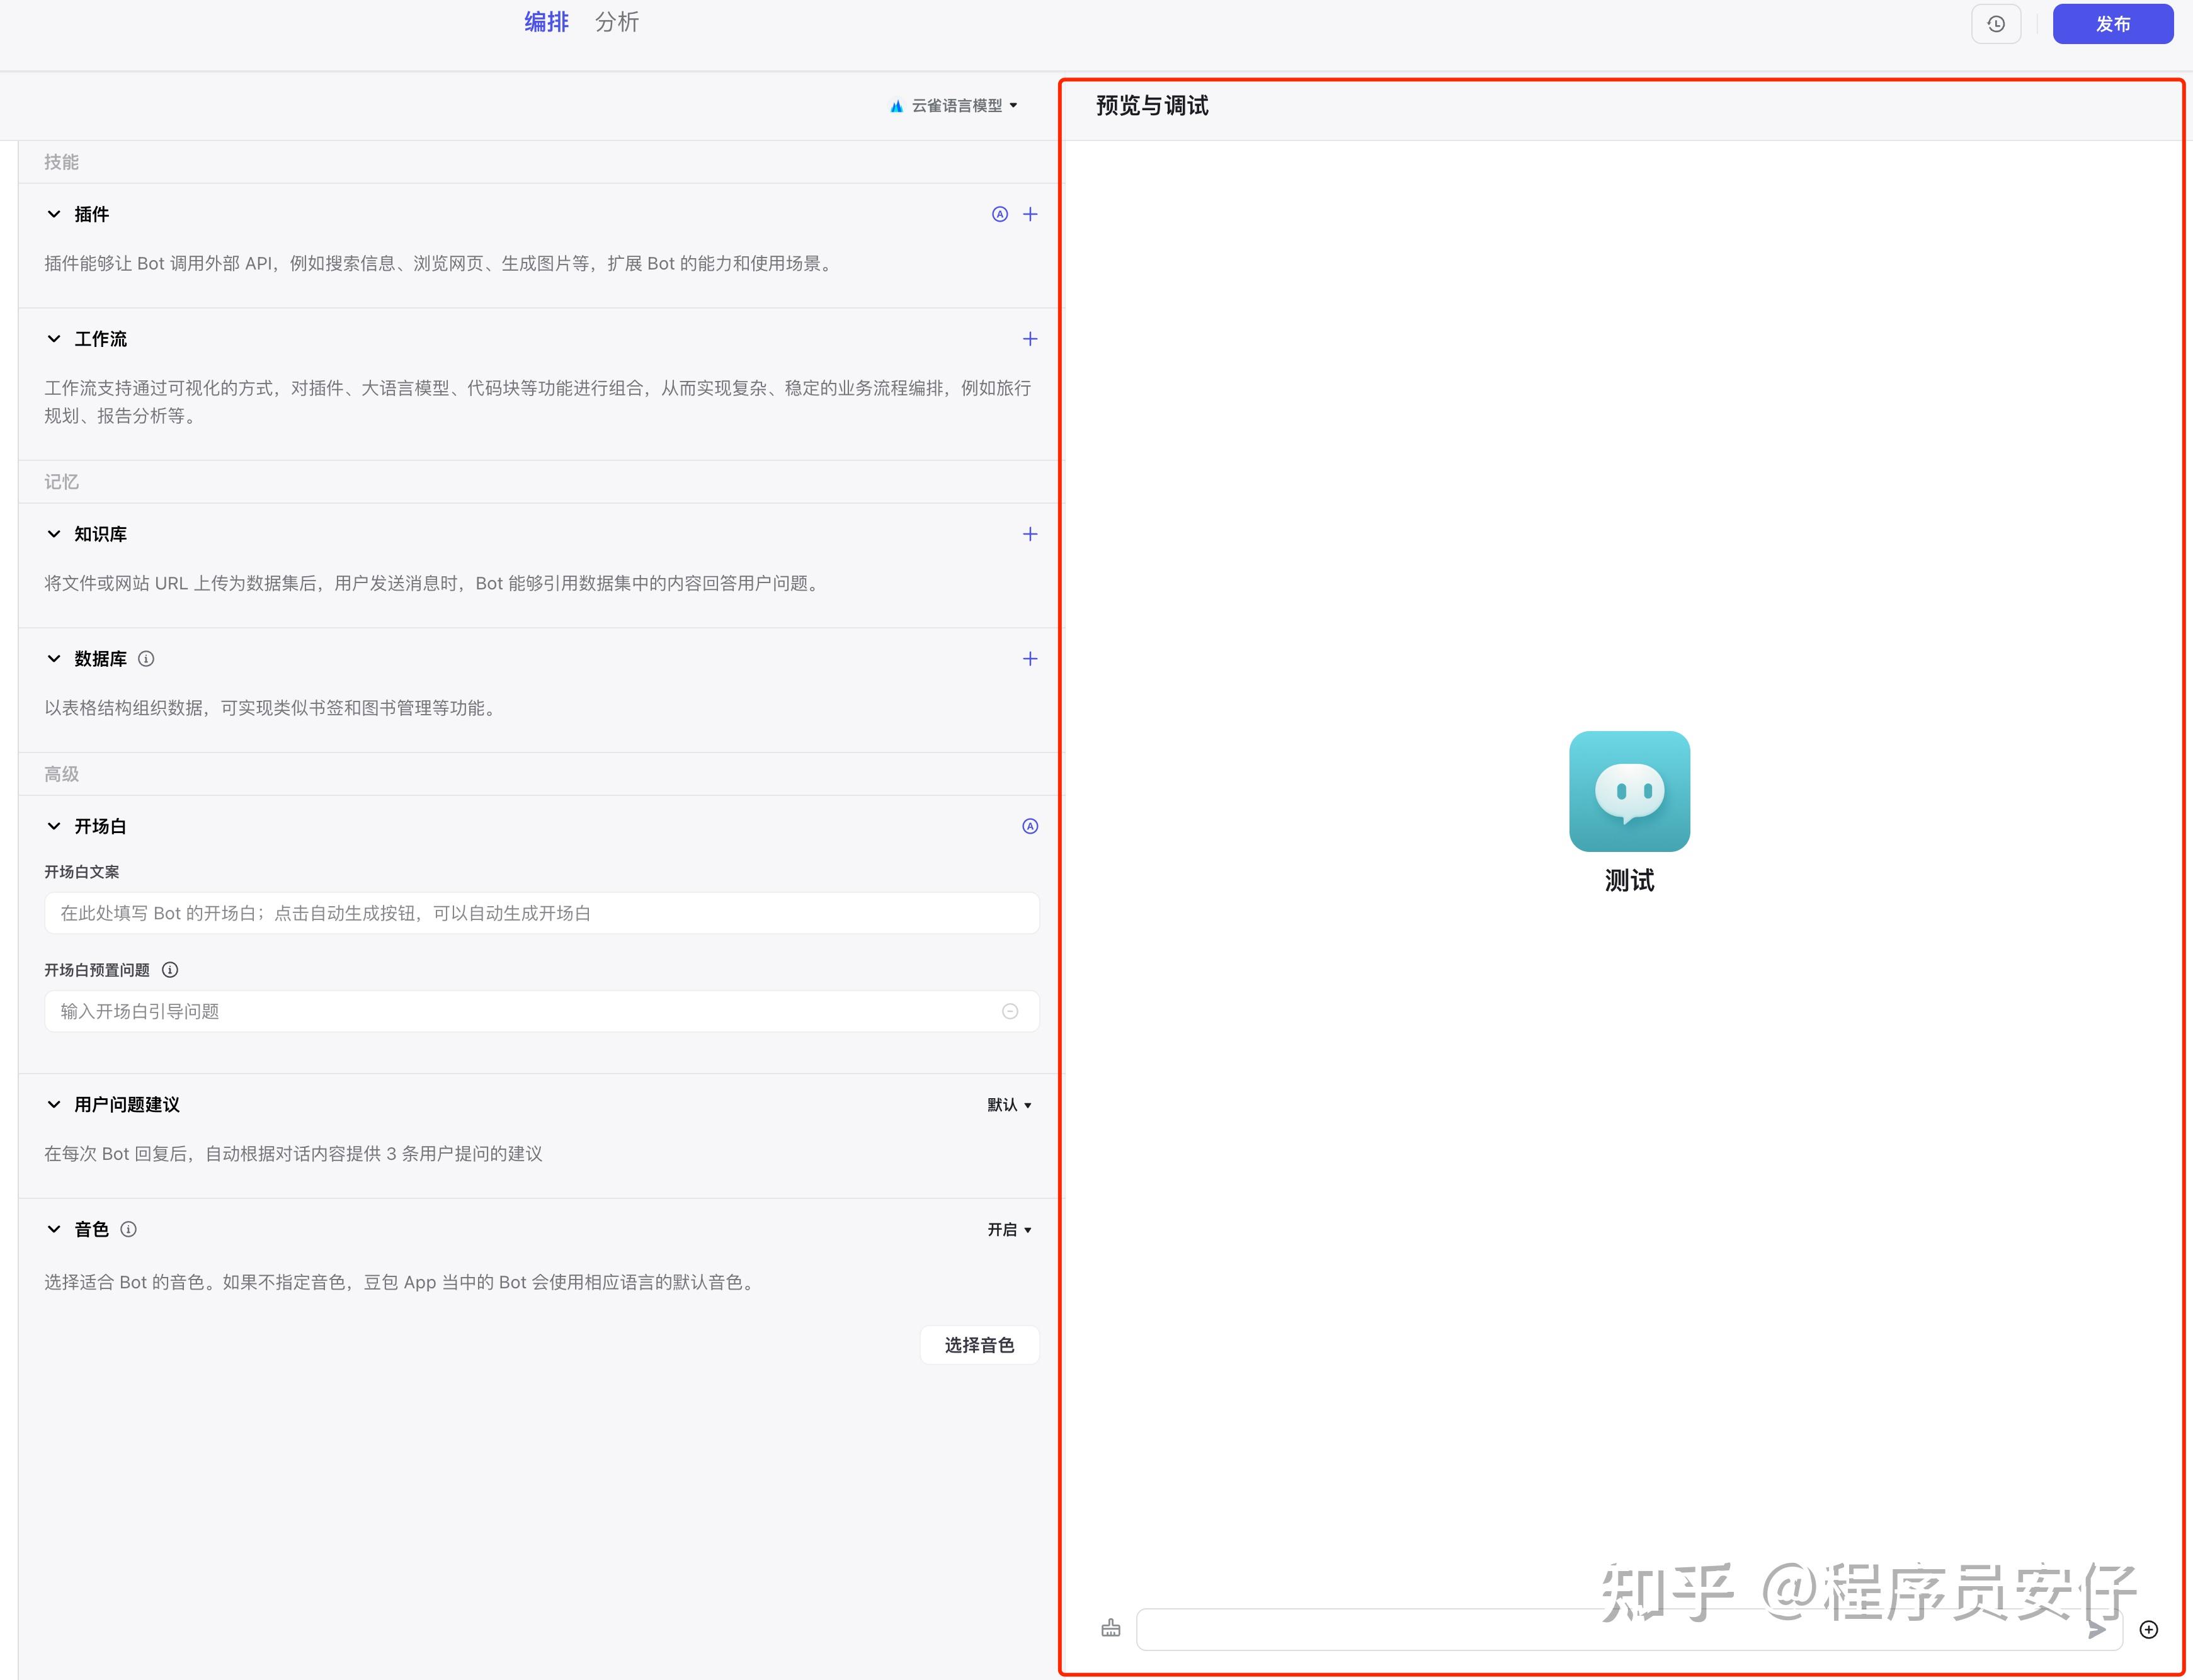The width and height of the screenshot is (2193, 1680).
Task: Collapse the 工作流 section
Action: [x=54, y=339]
